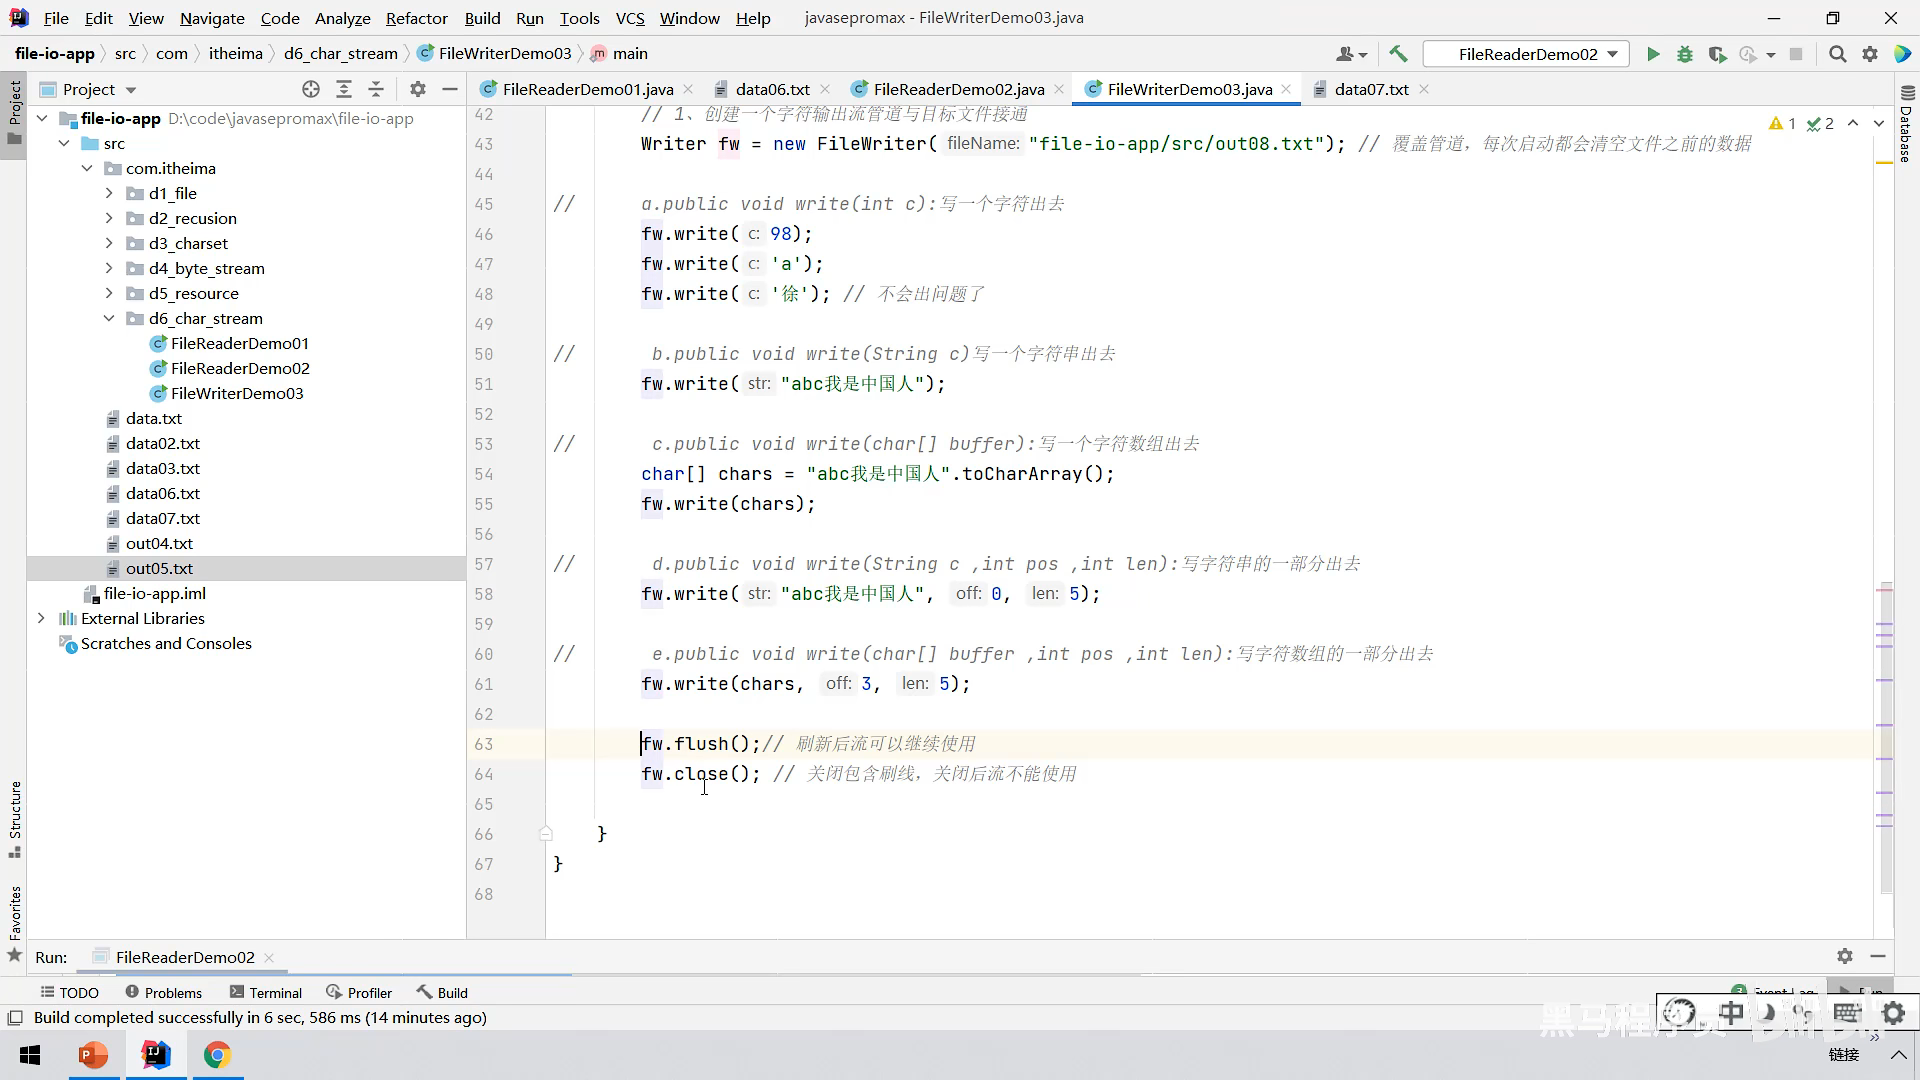Collapse the d6_char_stream package folder
Image resolution: width=1920 pixels, height=1080 pixels.
coord(109,318)
